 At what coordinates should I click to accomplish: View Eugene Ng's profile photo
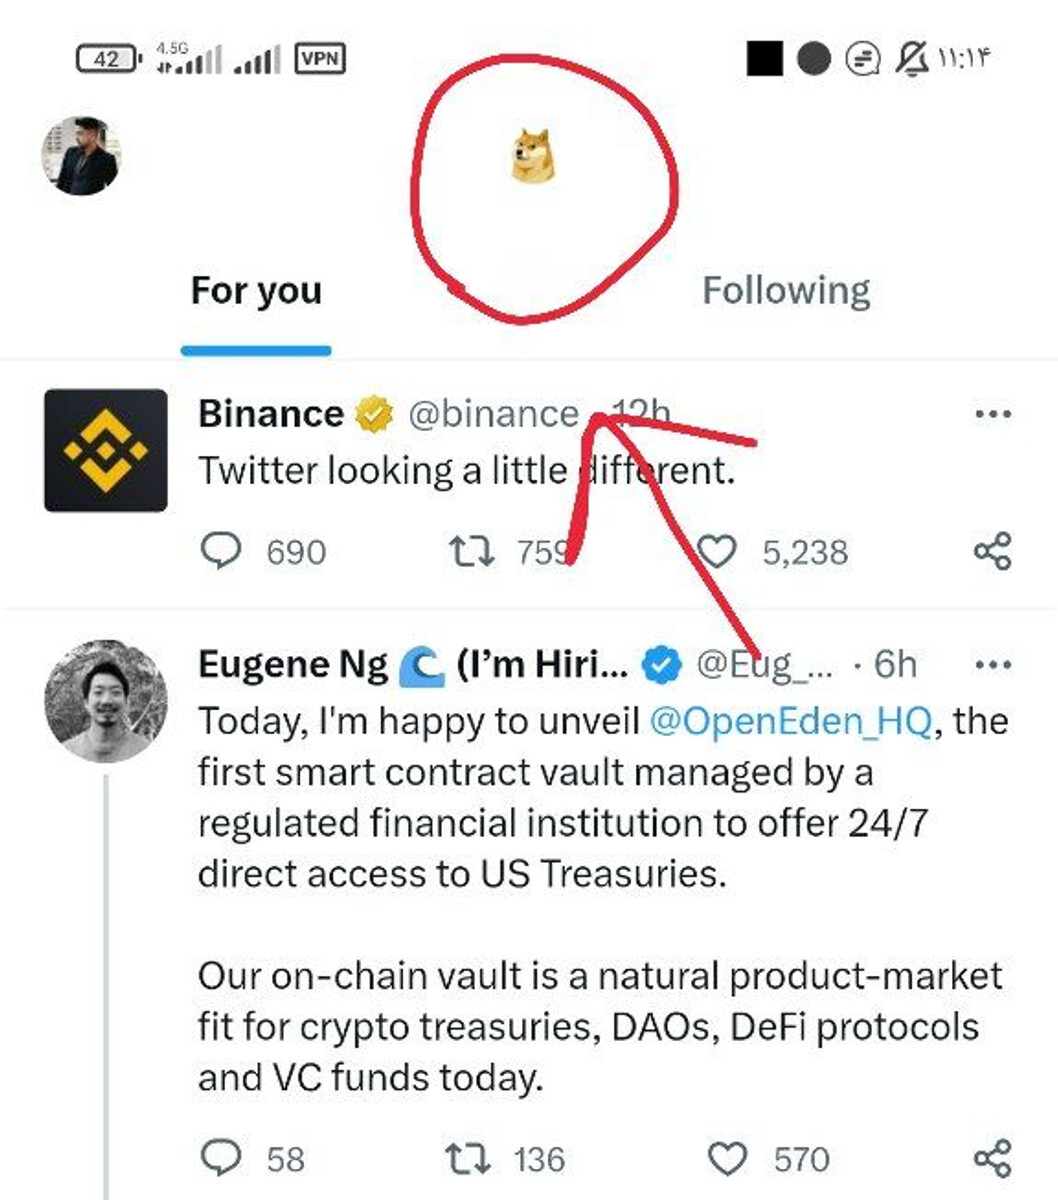tap(105, 701)
